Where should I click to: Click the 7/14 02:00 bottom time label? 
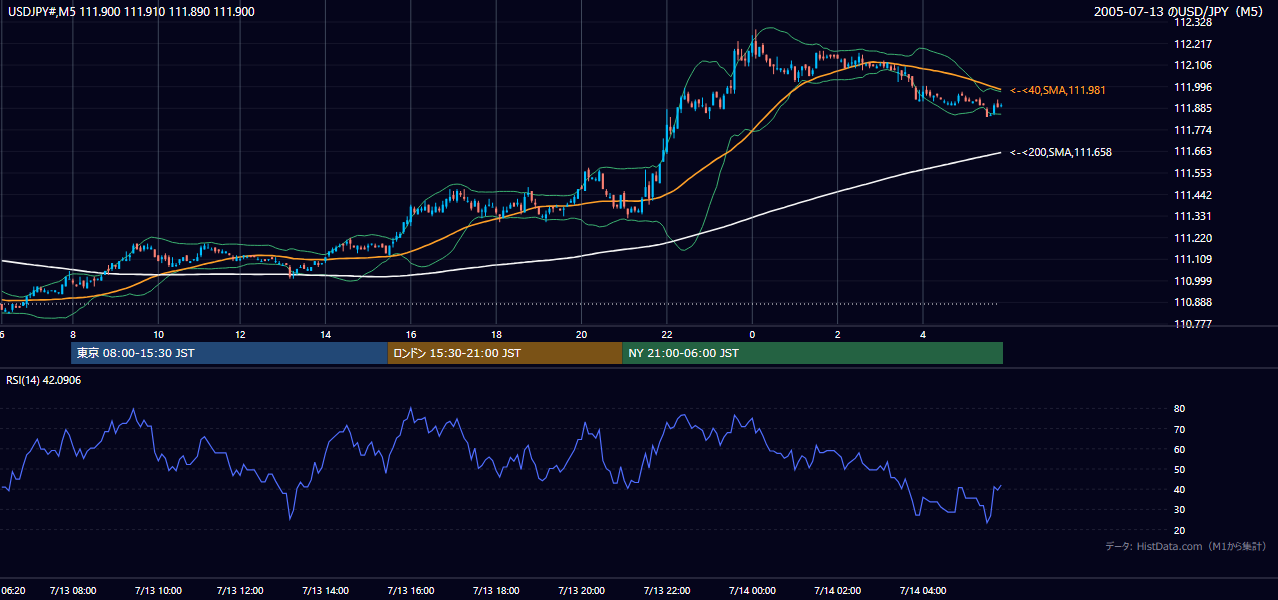coord(837,591)
